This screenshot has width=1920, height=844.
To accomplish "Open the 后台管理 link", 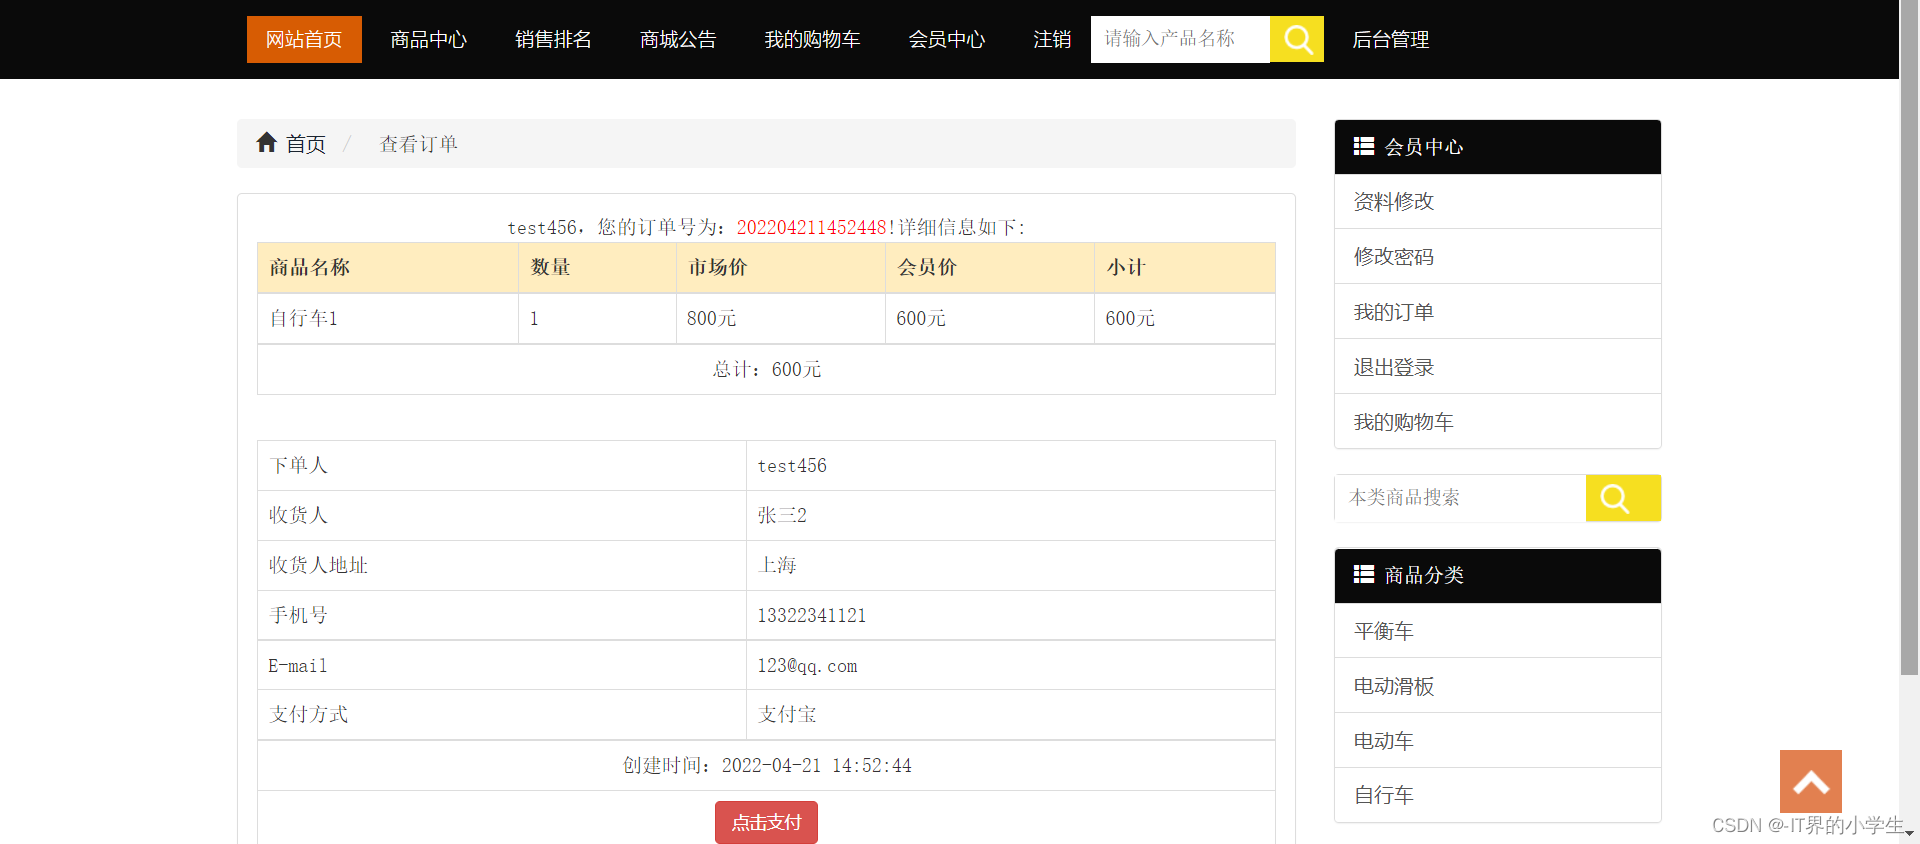I will coord(1390,39).
